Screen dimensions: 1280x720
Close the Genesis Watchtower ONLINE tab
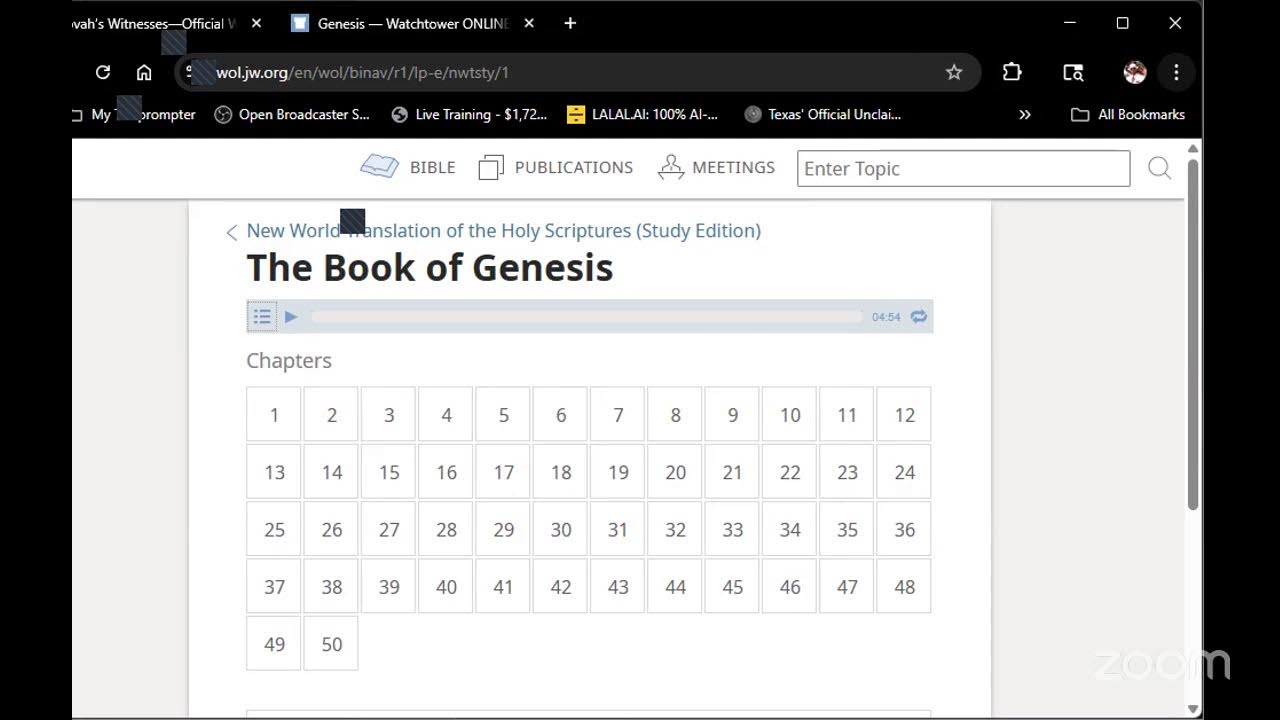coord(529,23)
